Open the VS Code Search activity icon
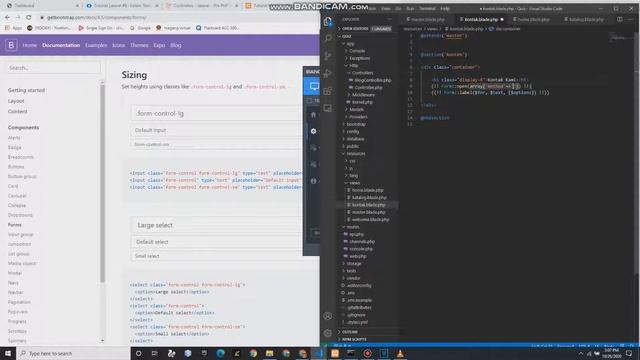This screenshot has height=360, width=640. click(328, 38)
